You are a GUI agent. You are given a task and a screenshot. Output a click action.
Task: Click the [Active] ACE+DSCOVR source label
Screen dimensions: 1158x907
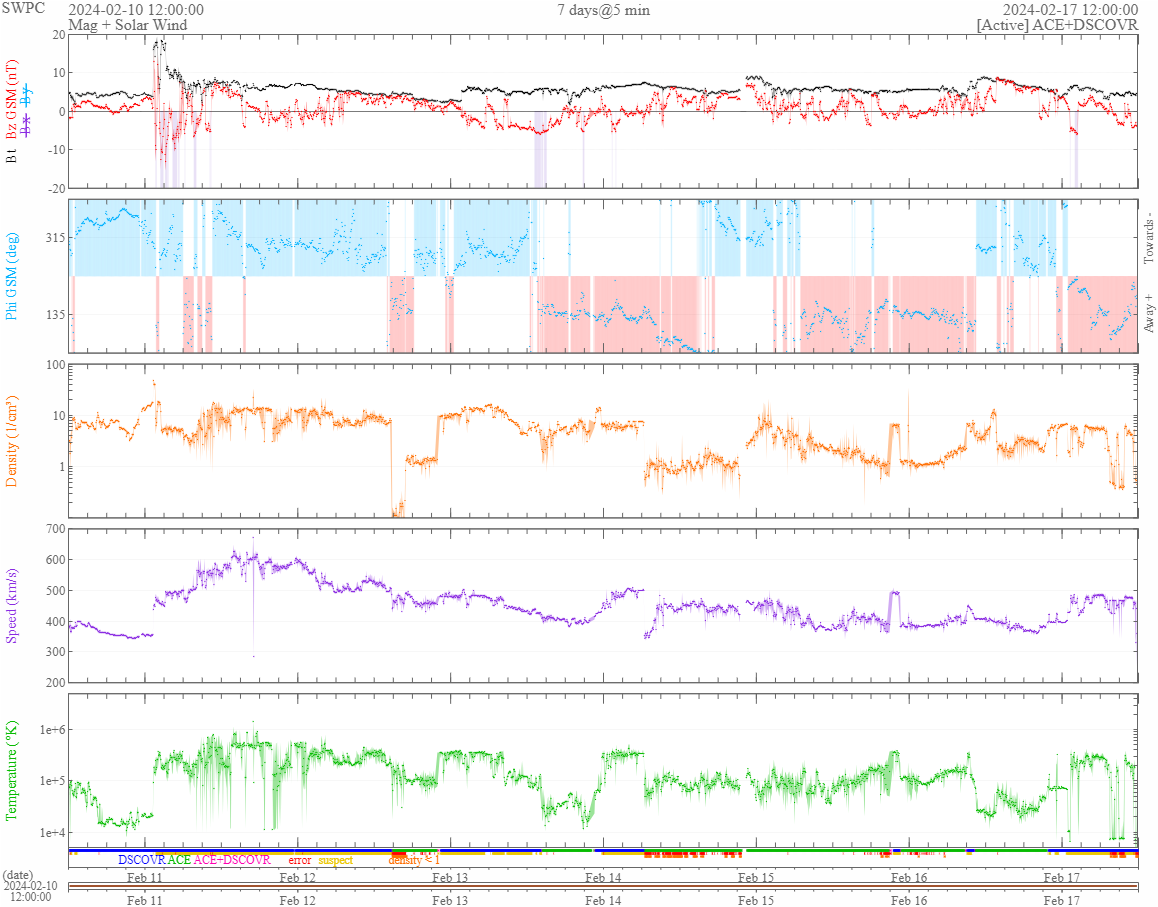point(1057,24)
